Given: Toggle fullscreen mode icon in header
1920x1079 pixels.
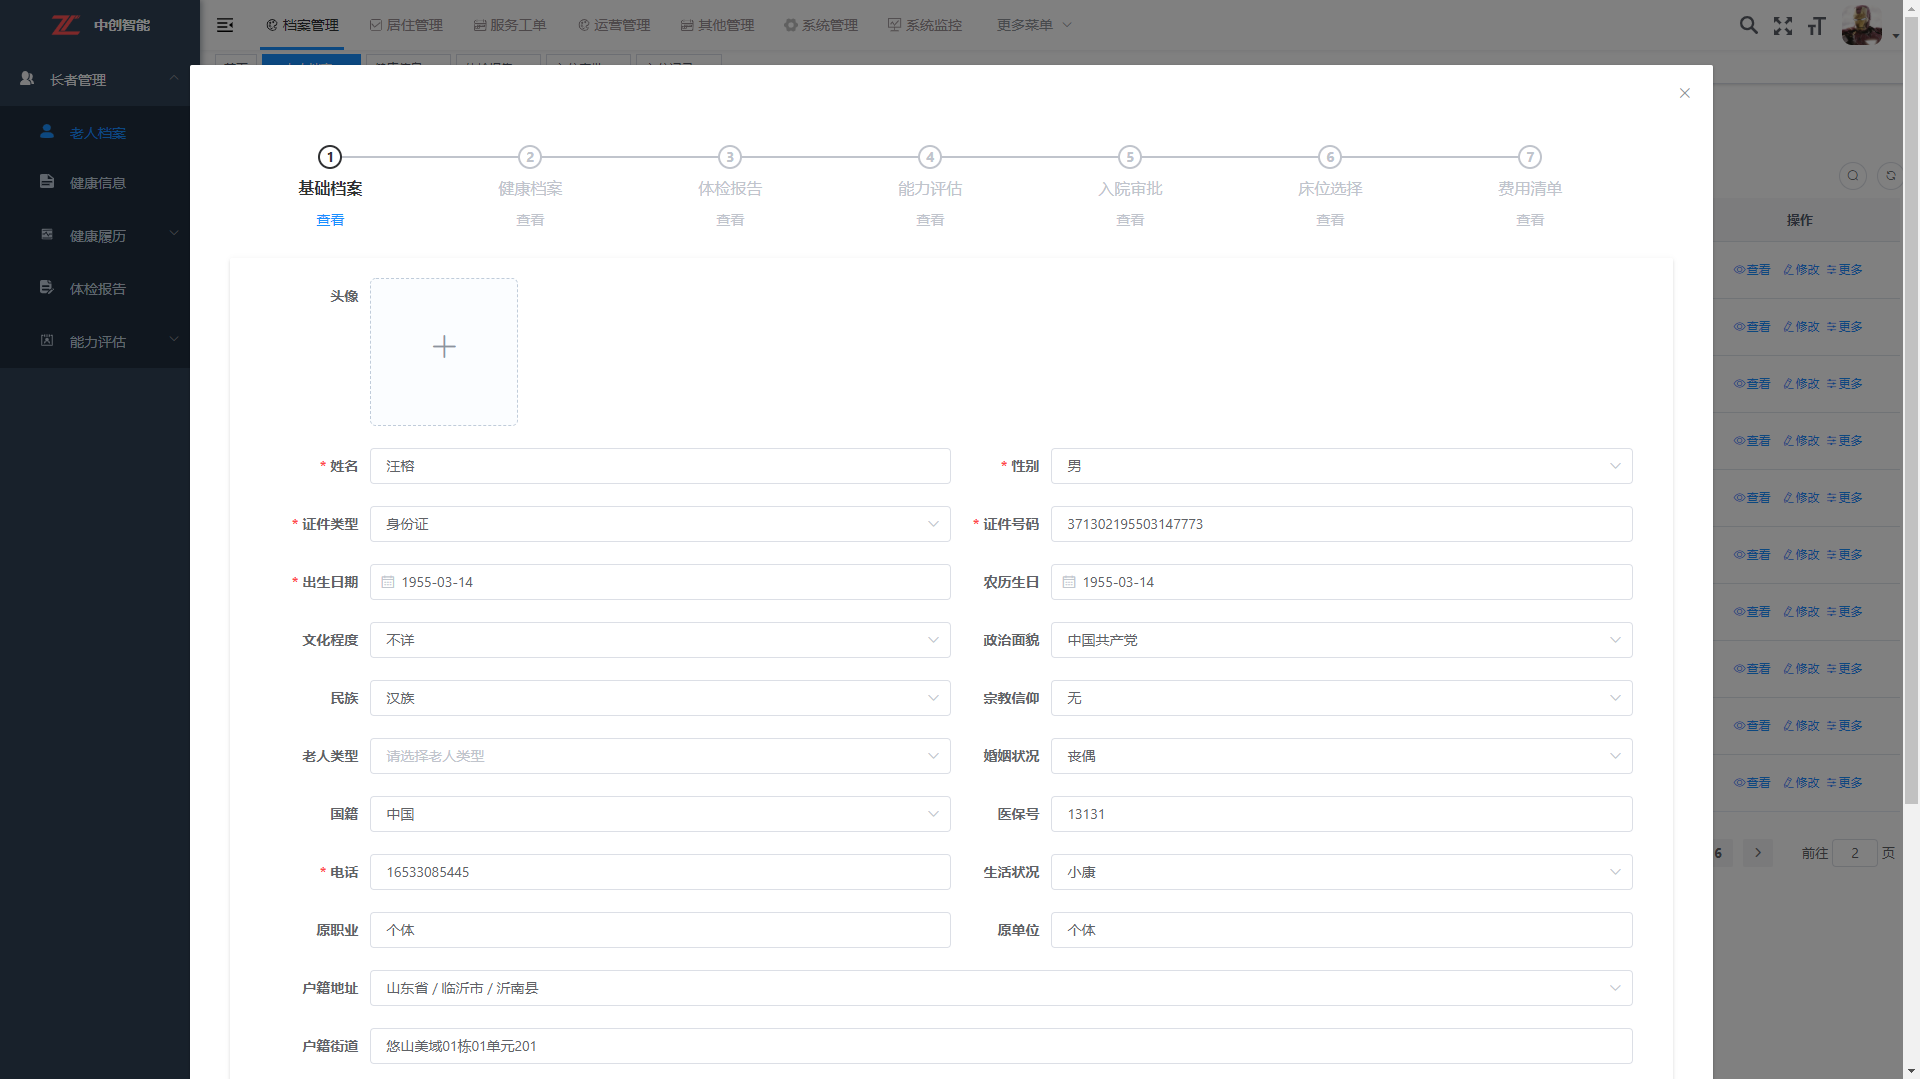Looking at the screenshot, I should click(1783, 26).
